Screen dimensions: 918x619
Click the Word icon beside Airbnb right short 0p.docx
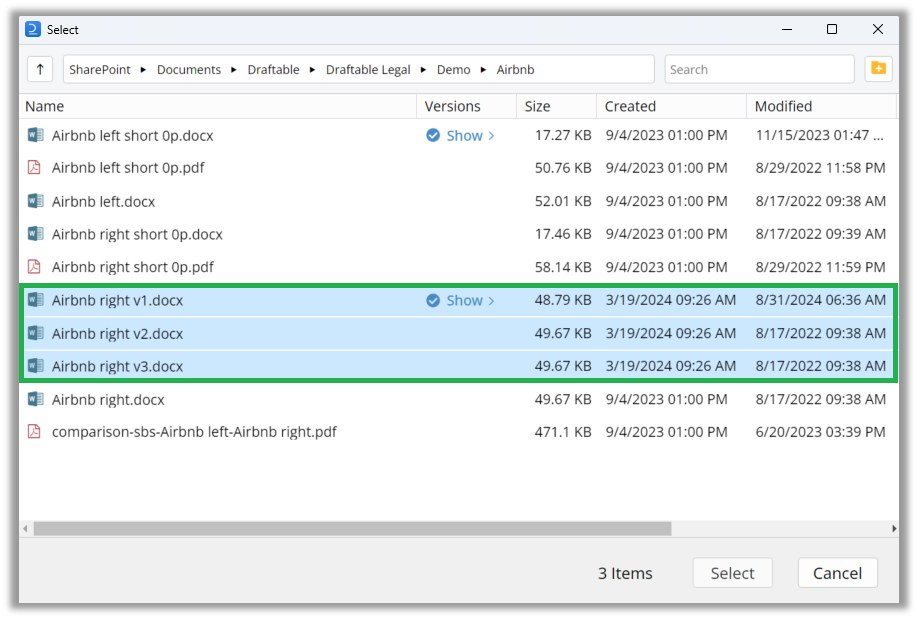(36, 234)
